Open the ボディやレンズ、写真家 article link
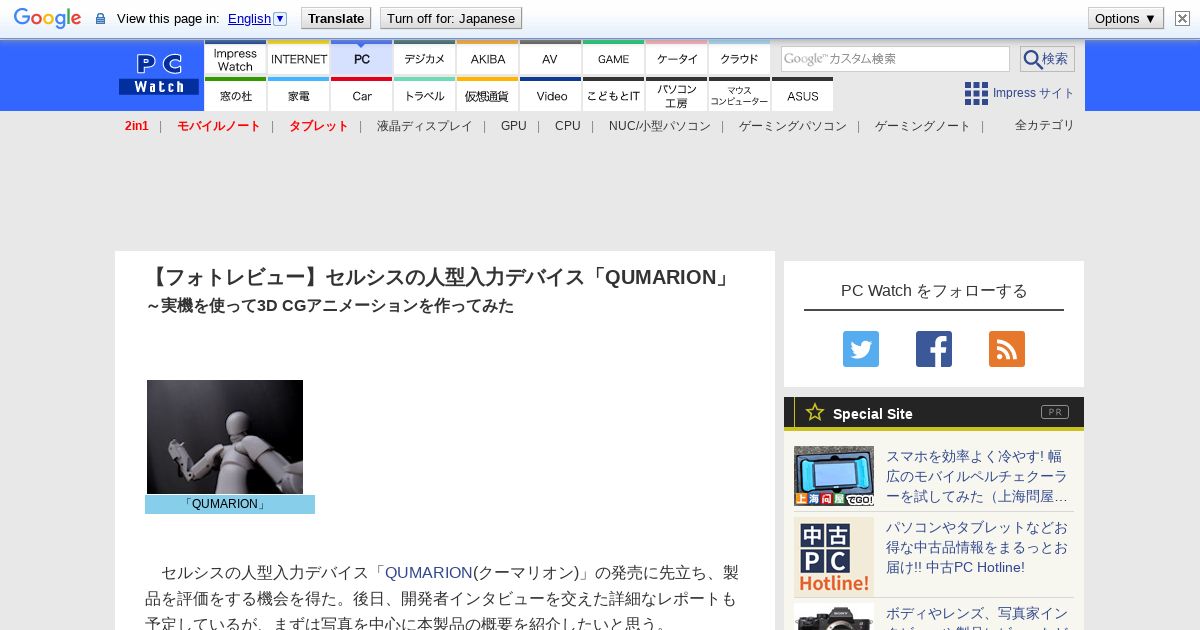The image size is (1200, 630). (x=977, y=617)
